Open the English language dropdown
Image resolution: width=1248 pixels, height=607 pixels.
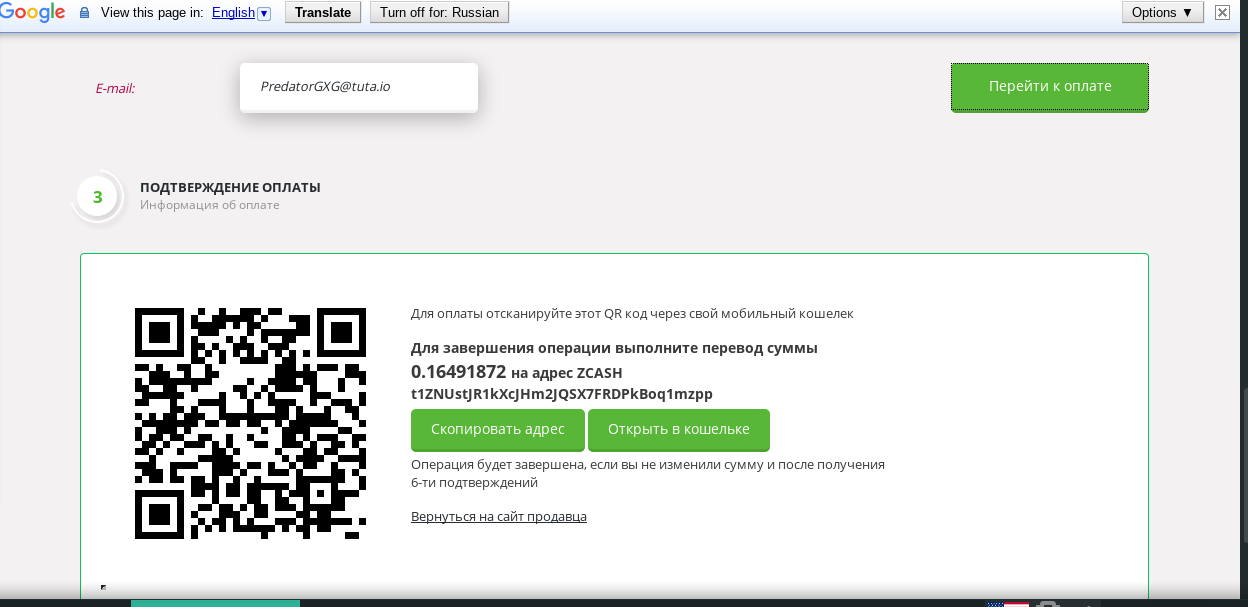pyautogui.click(x=241, y=13)
